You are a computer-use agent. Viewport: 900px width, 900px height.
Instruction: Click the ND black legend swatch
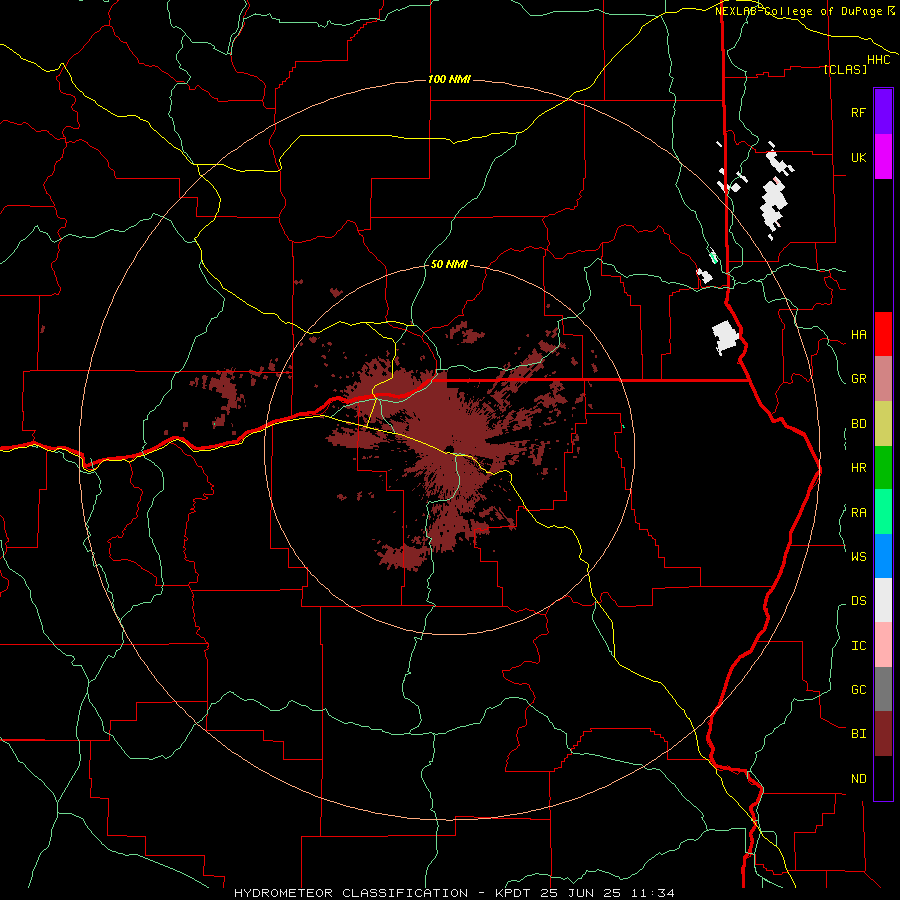(883, 778)
